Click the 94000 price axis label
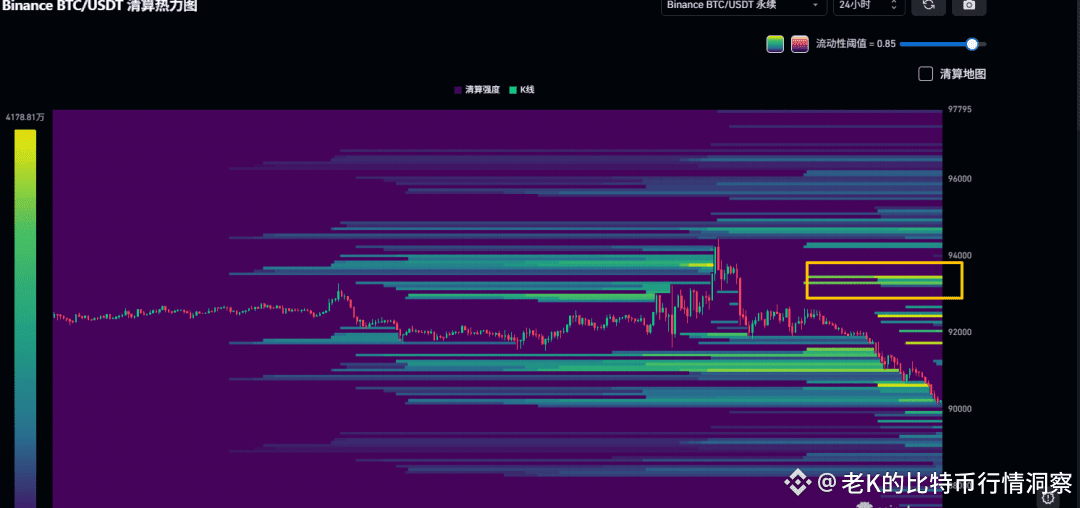The width and height of the screenshot is (1080, 508). [959, 256]
